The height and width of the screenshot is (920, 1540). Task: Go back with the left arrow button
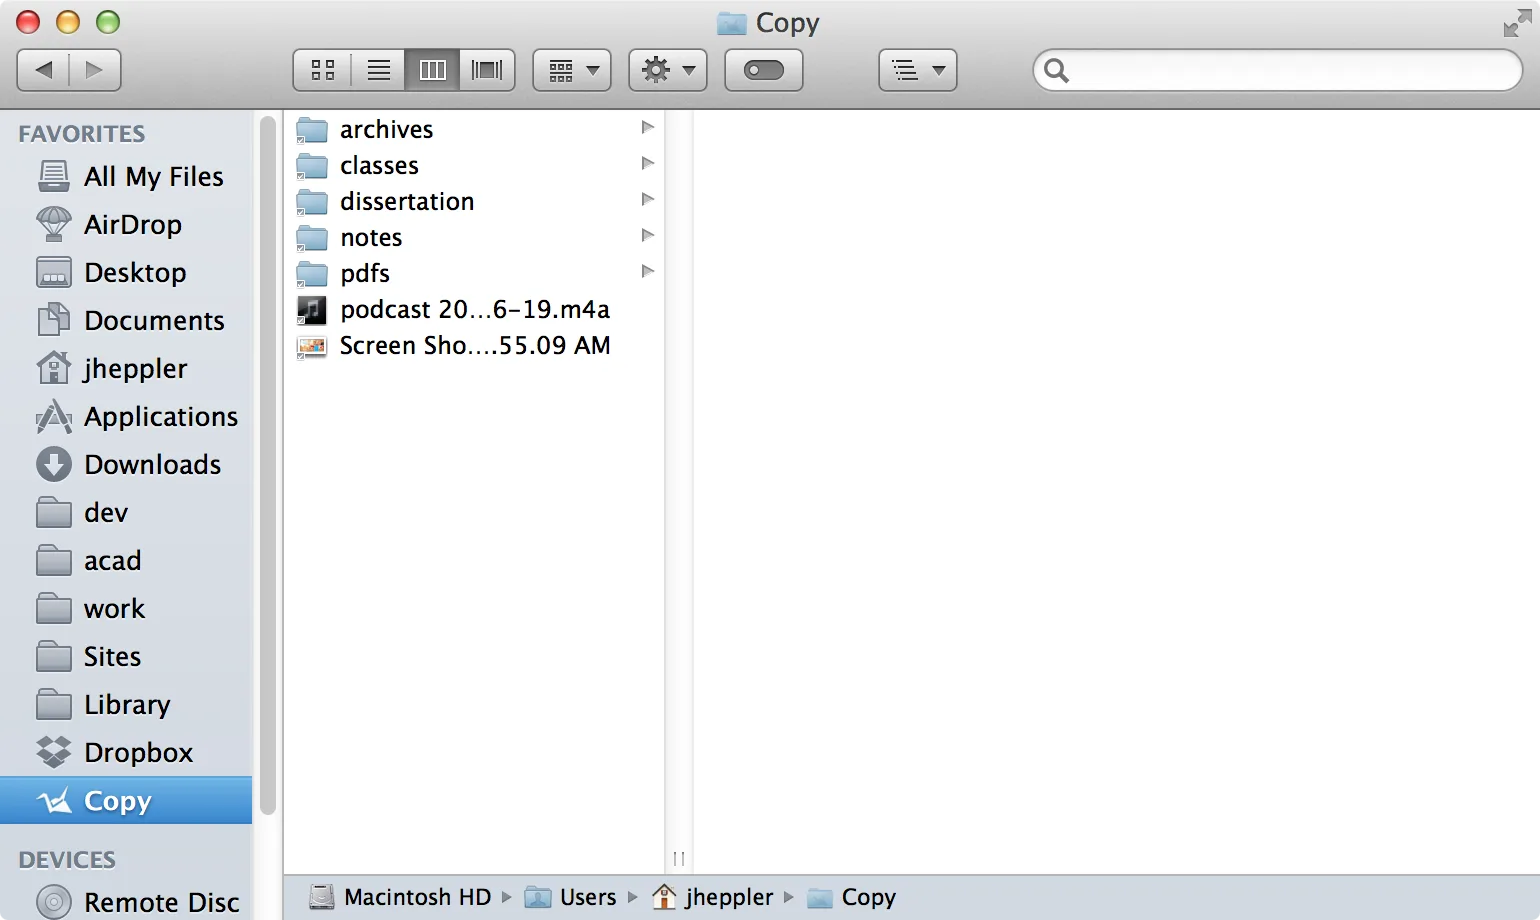point(44,70)
